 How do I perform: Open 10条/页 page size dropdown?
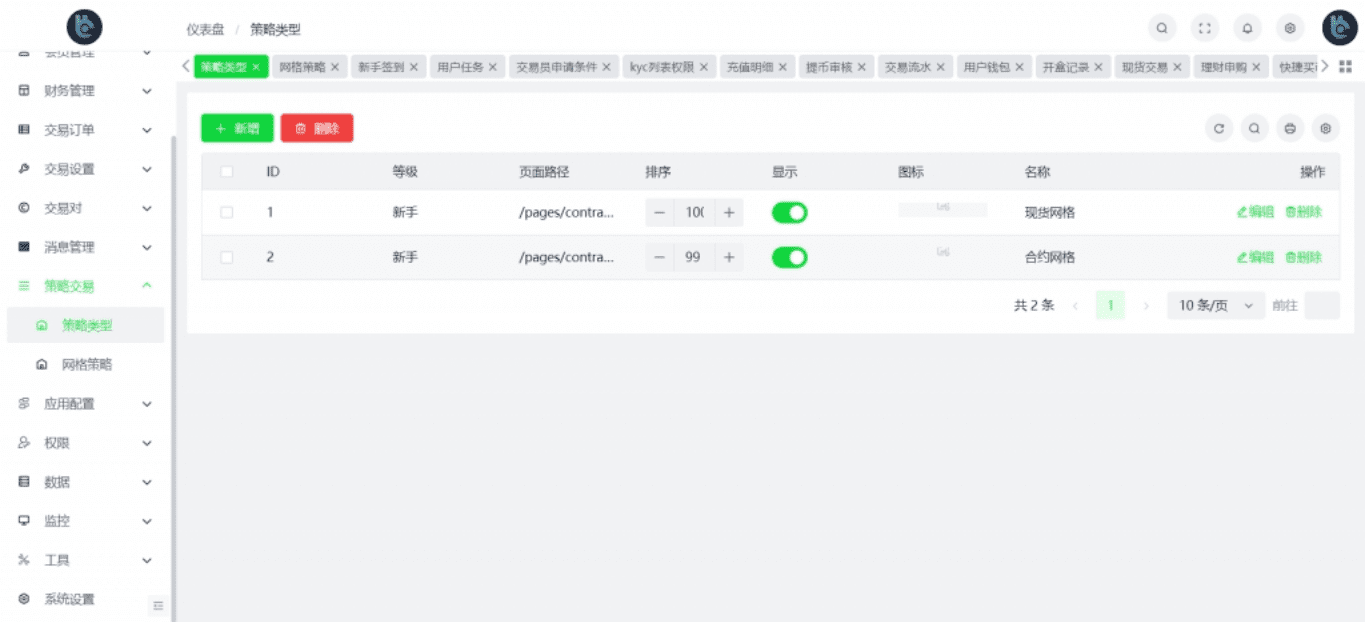pos(1215,306)
